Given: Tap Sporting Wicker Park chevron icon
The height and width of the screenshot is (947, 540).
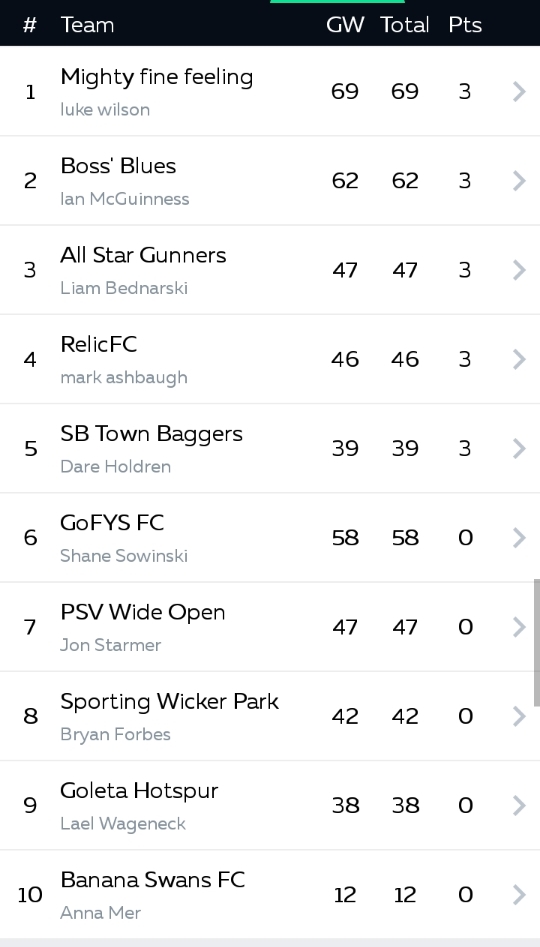Looking at the screenshot, I should point(519,716).
